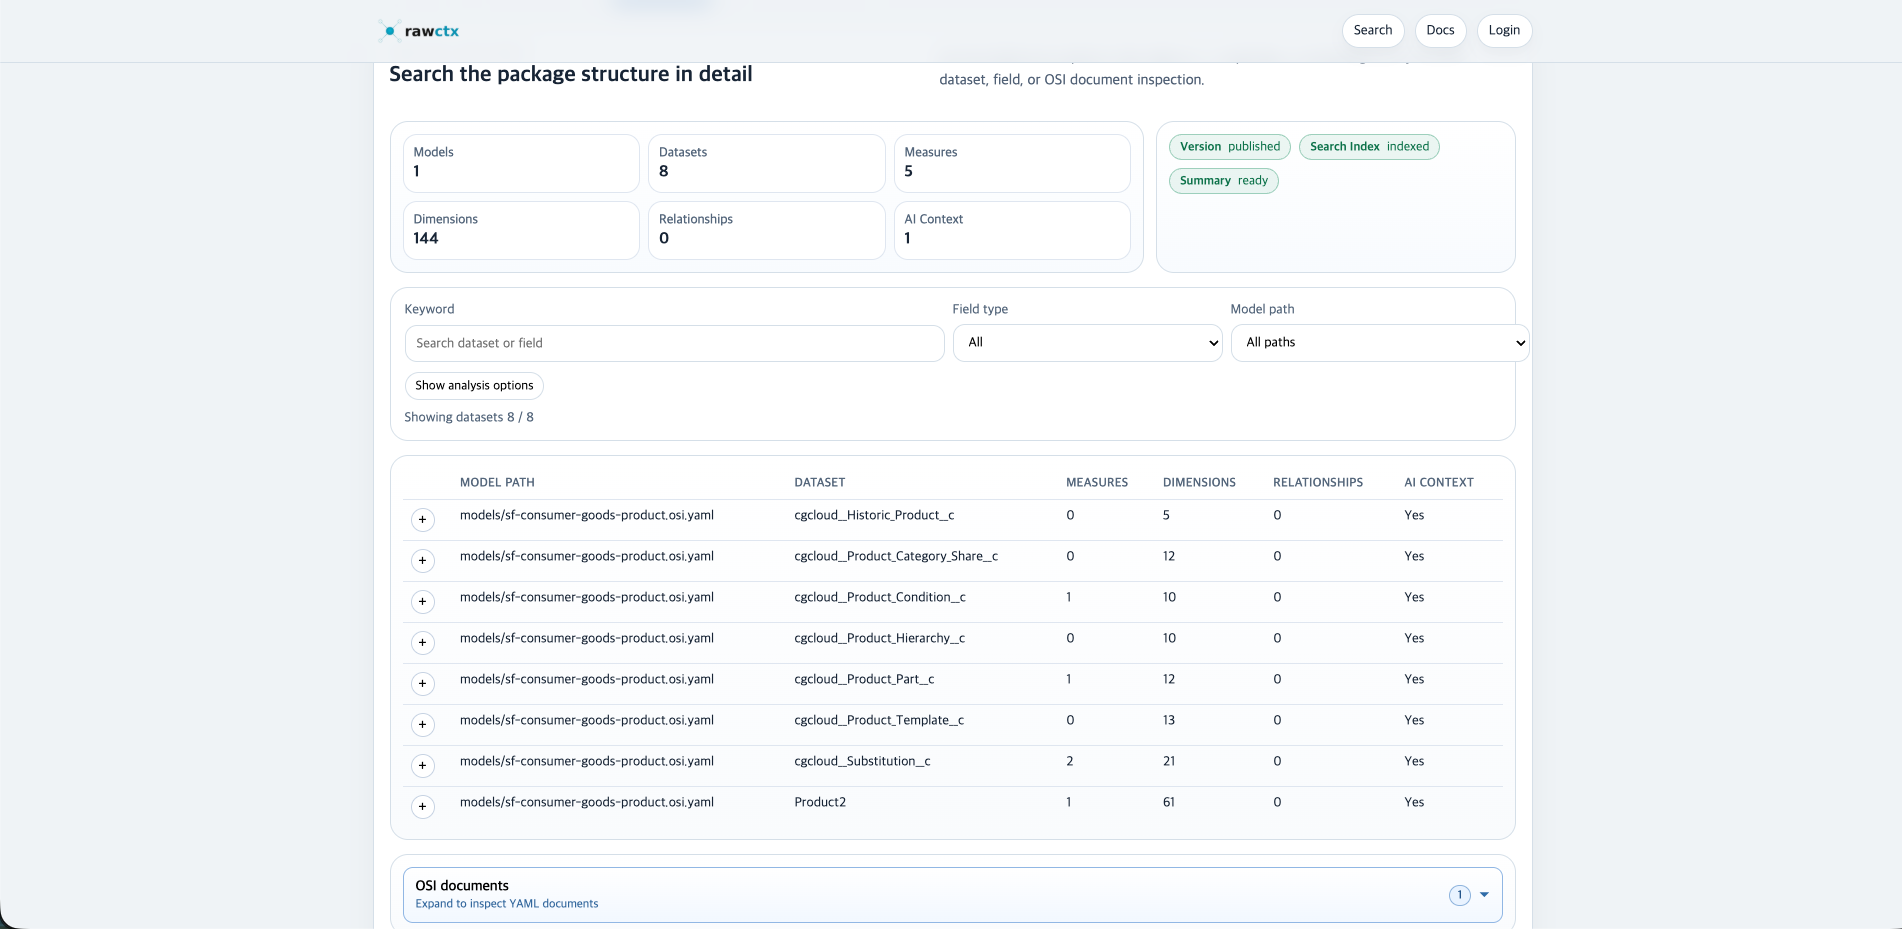Click plus icon for Product2 dataset
The width and height of the screenshot is (1902, 929).
[423, 807]
